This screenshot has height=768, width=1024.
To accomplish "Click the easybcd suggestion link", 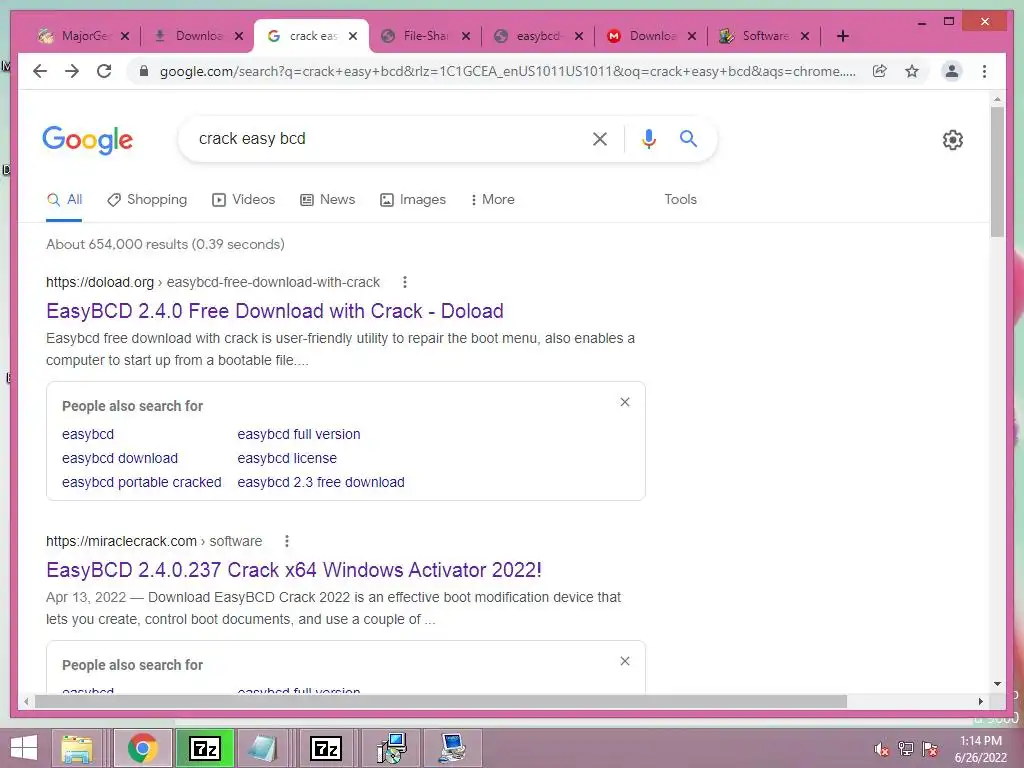I will [88, 434].
